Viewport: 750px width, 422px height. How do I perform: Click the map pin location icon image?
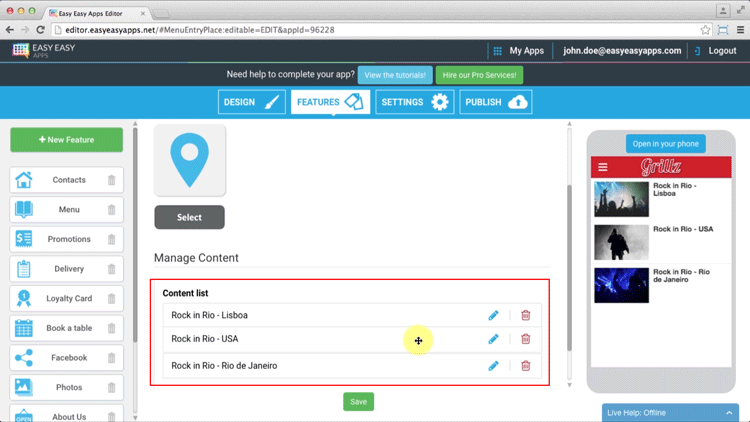click(x=189, y=160)
